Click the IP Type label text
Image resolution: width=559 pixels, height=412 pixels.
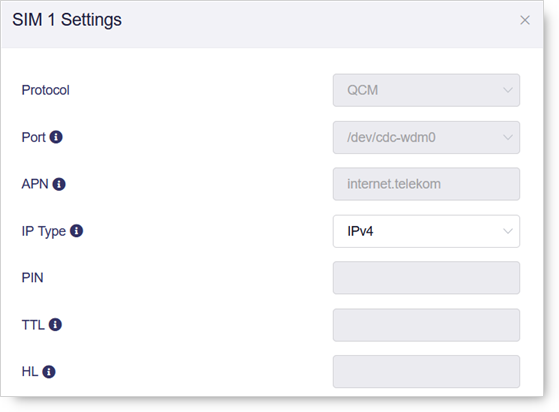[44, 232]
